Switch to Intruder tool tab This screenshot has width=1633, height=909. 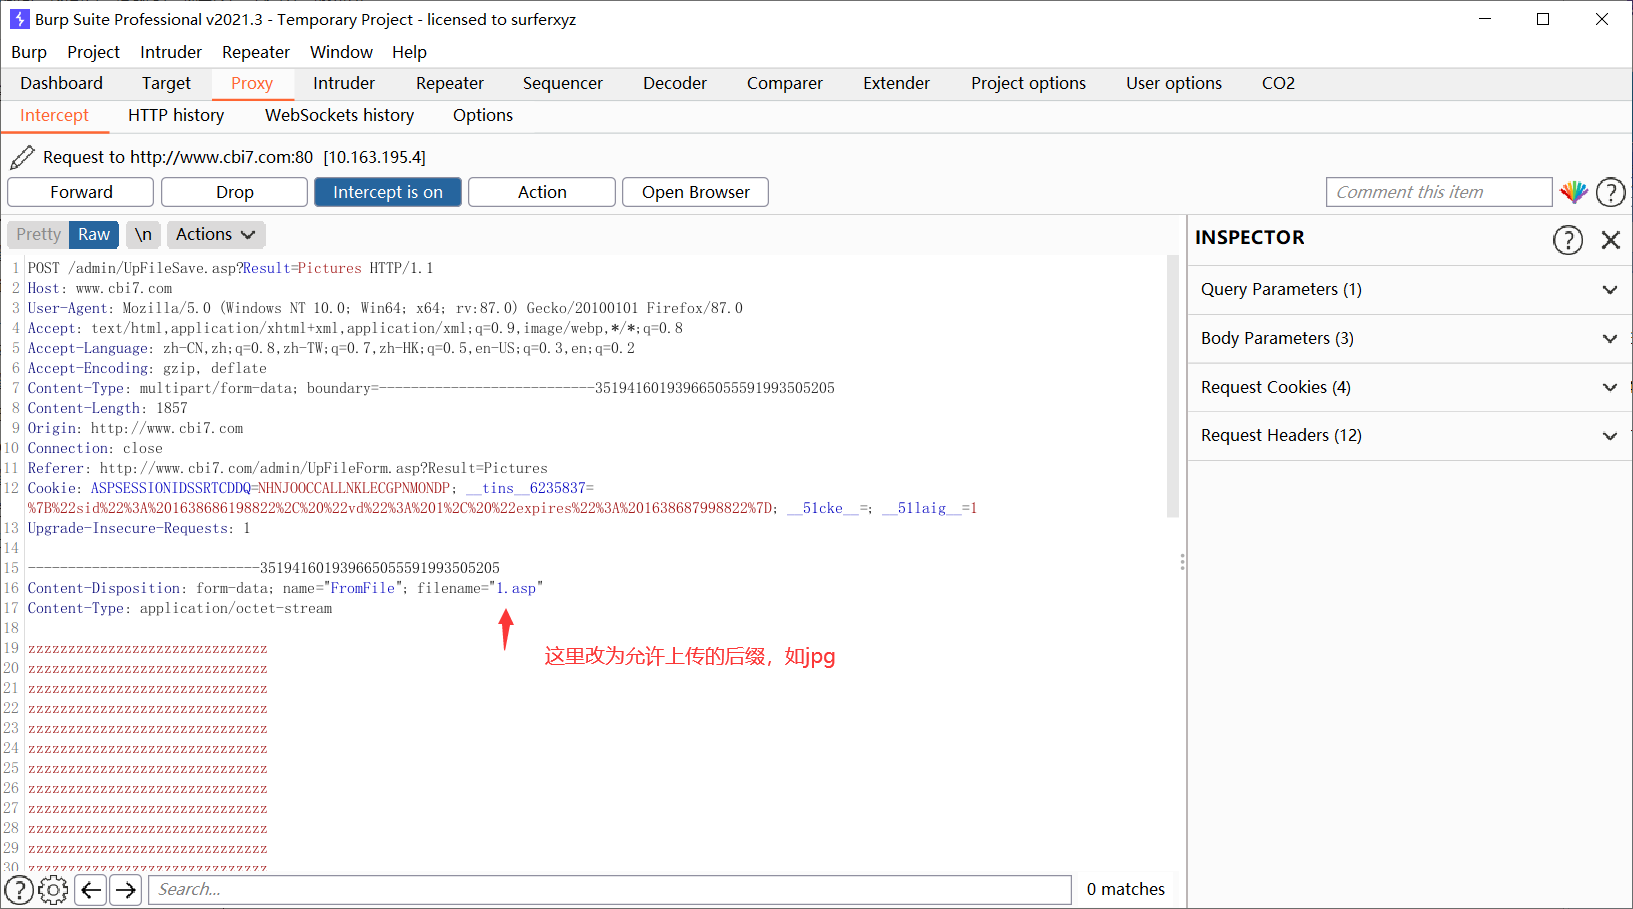point(344,83)
